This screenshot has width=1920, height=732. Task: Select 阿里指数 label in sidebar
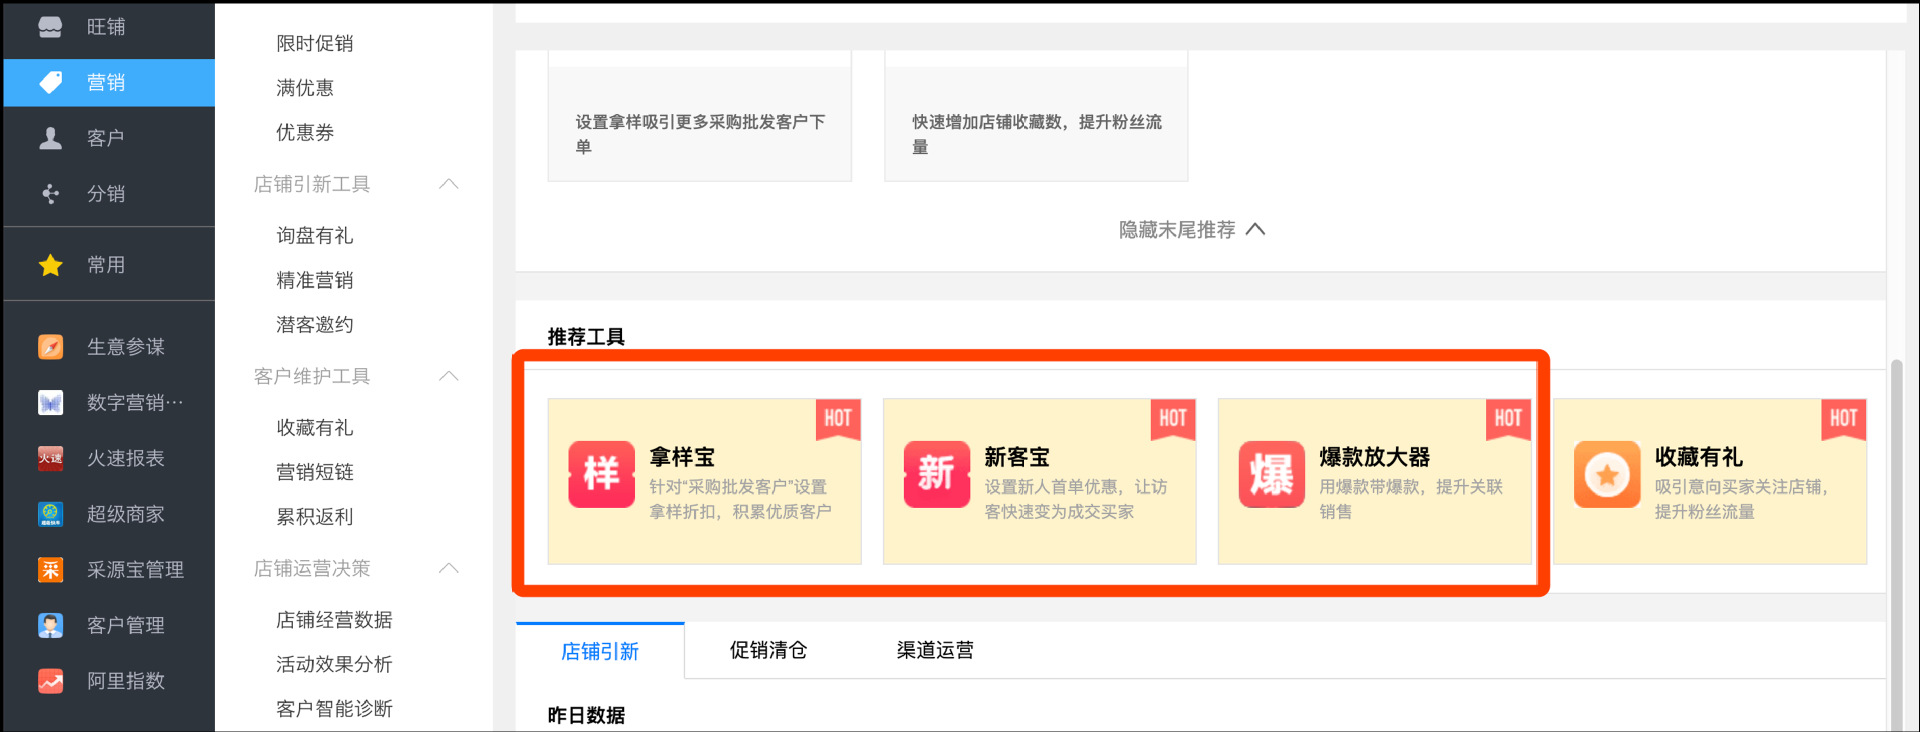126,681
